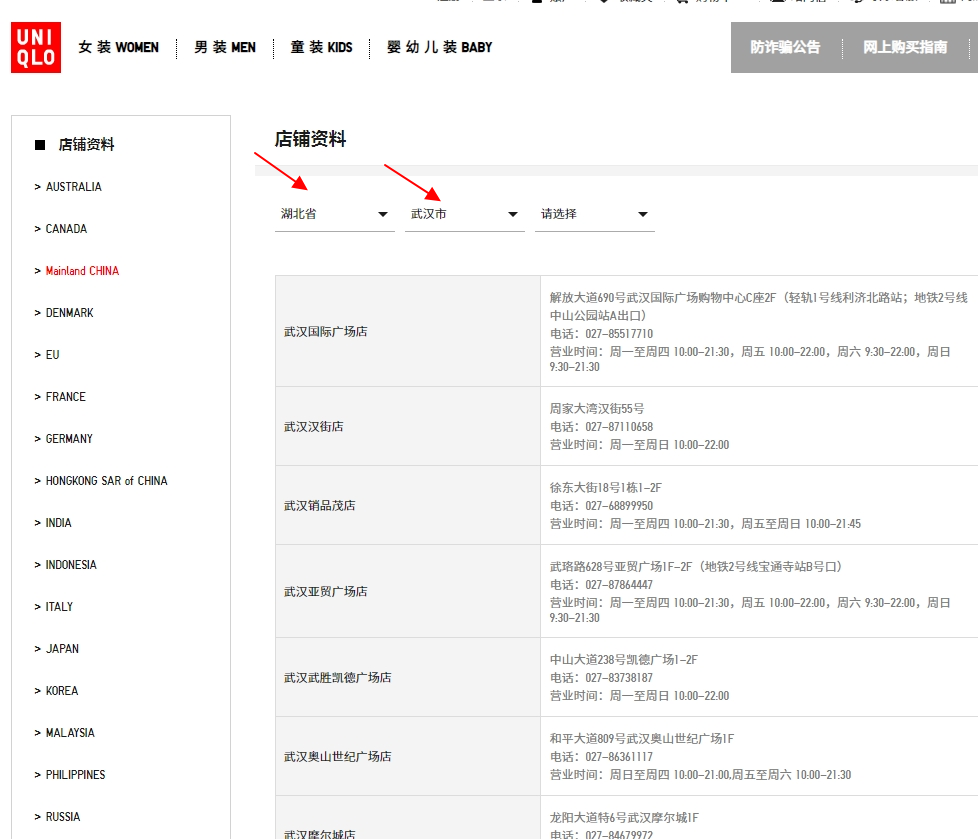Select INDONESIA in the sidebar
The width and height of the screenshot is (978, 839).
tap(71, 565)
